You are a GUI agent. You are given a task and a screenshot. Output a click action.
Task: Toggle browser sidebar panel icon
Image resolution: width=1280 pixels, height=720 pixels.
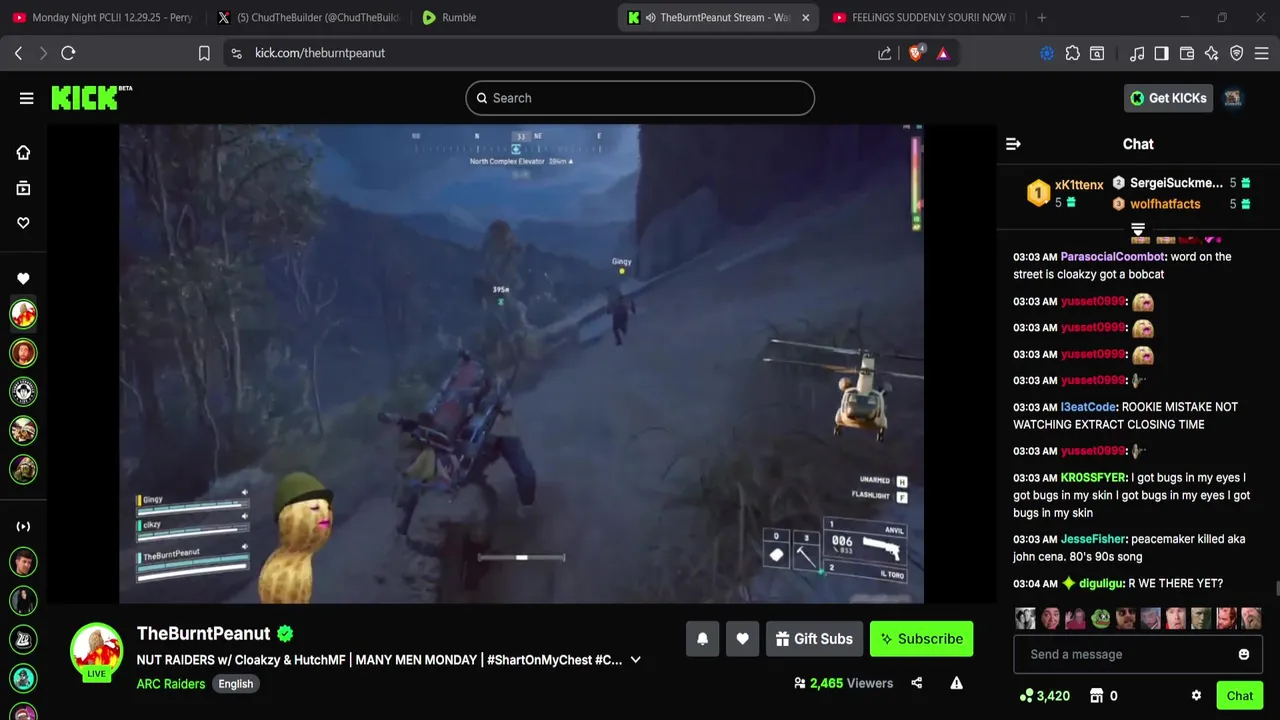1161,53
